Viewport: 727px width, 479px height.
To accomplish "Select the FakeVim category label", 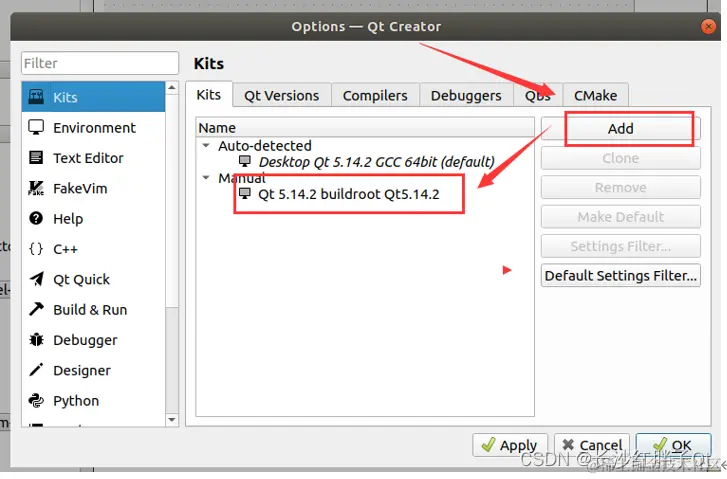I will 80,188.
